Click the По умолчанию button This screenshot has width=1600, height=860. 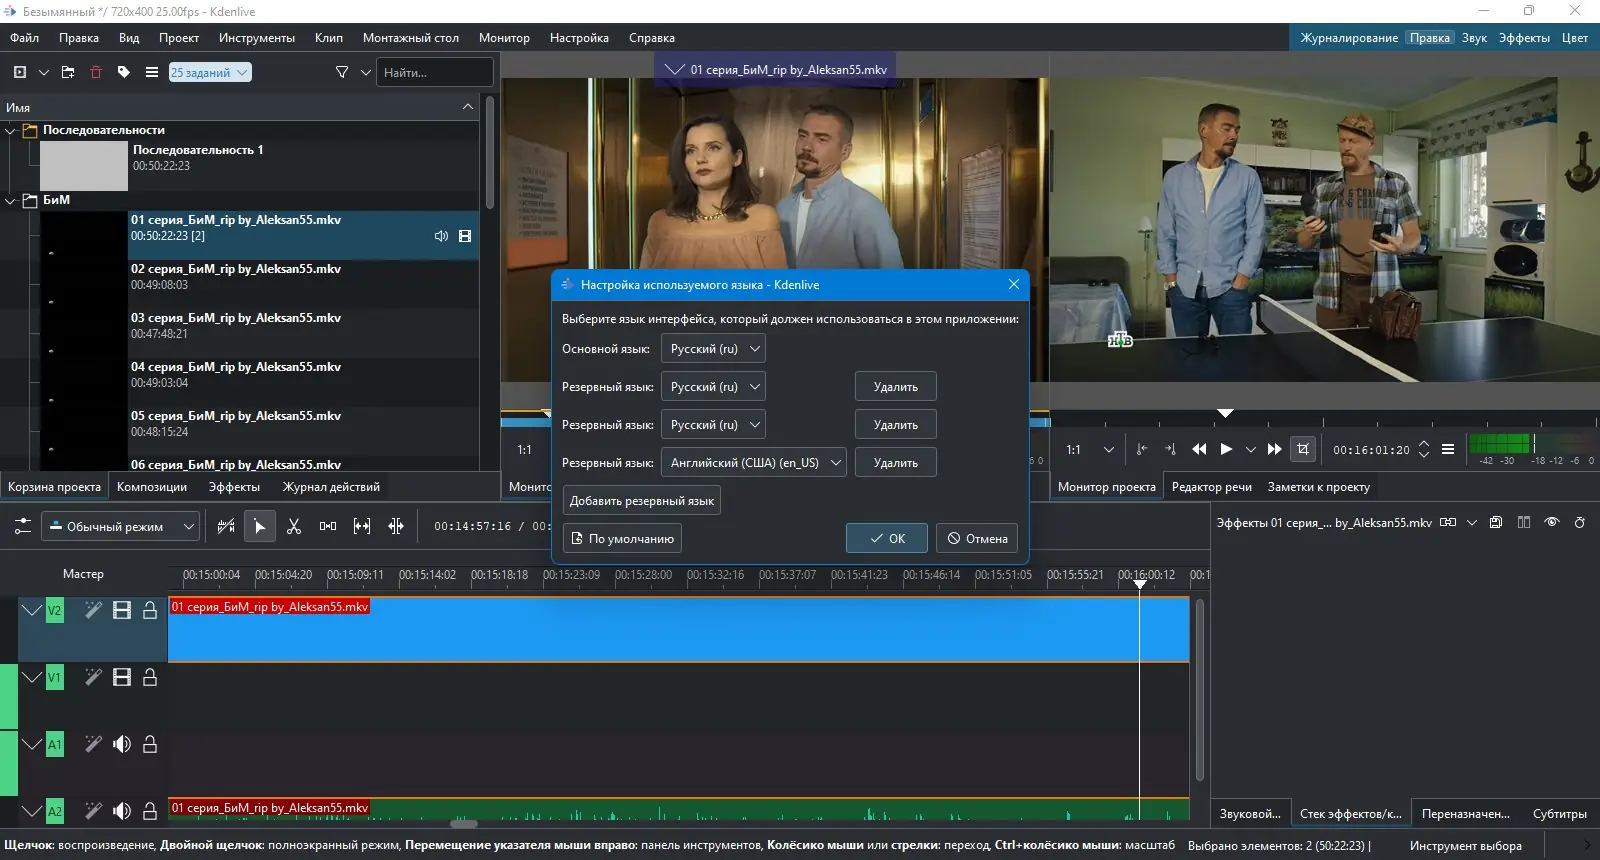point(622,539)
